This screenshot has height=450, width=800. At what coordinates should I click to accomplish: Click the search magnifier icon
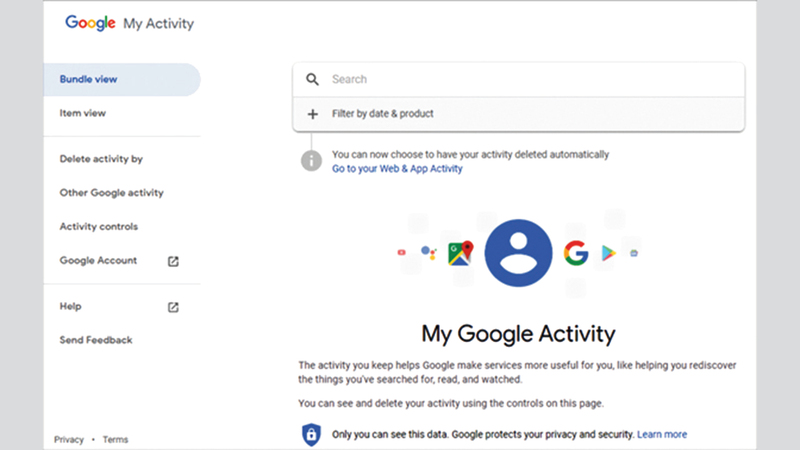pos(312,79)
